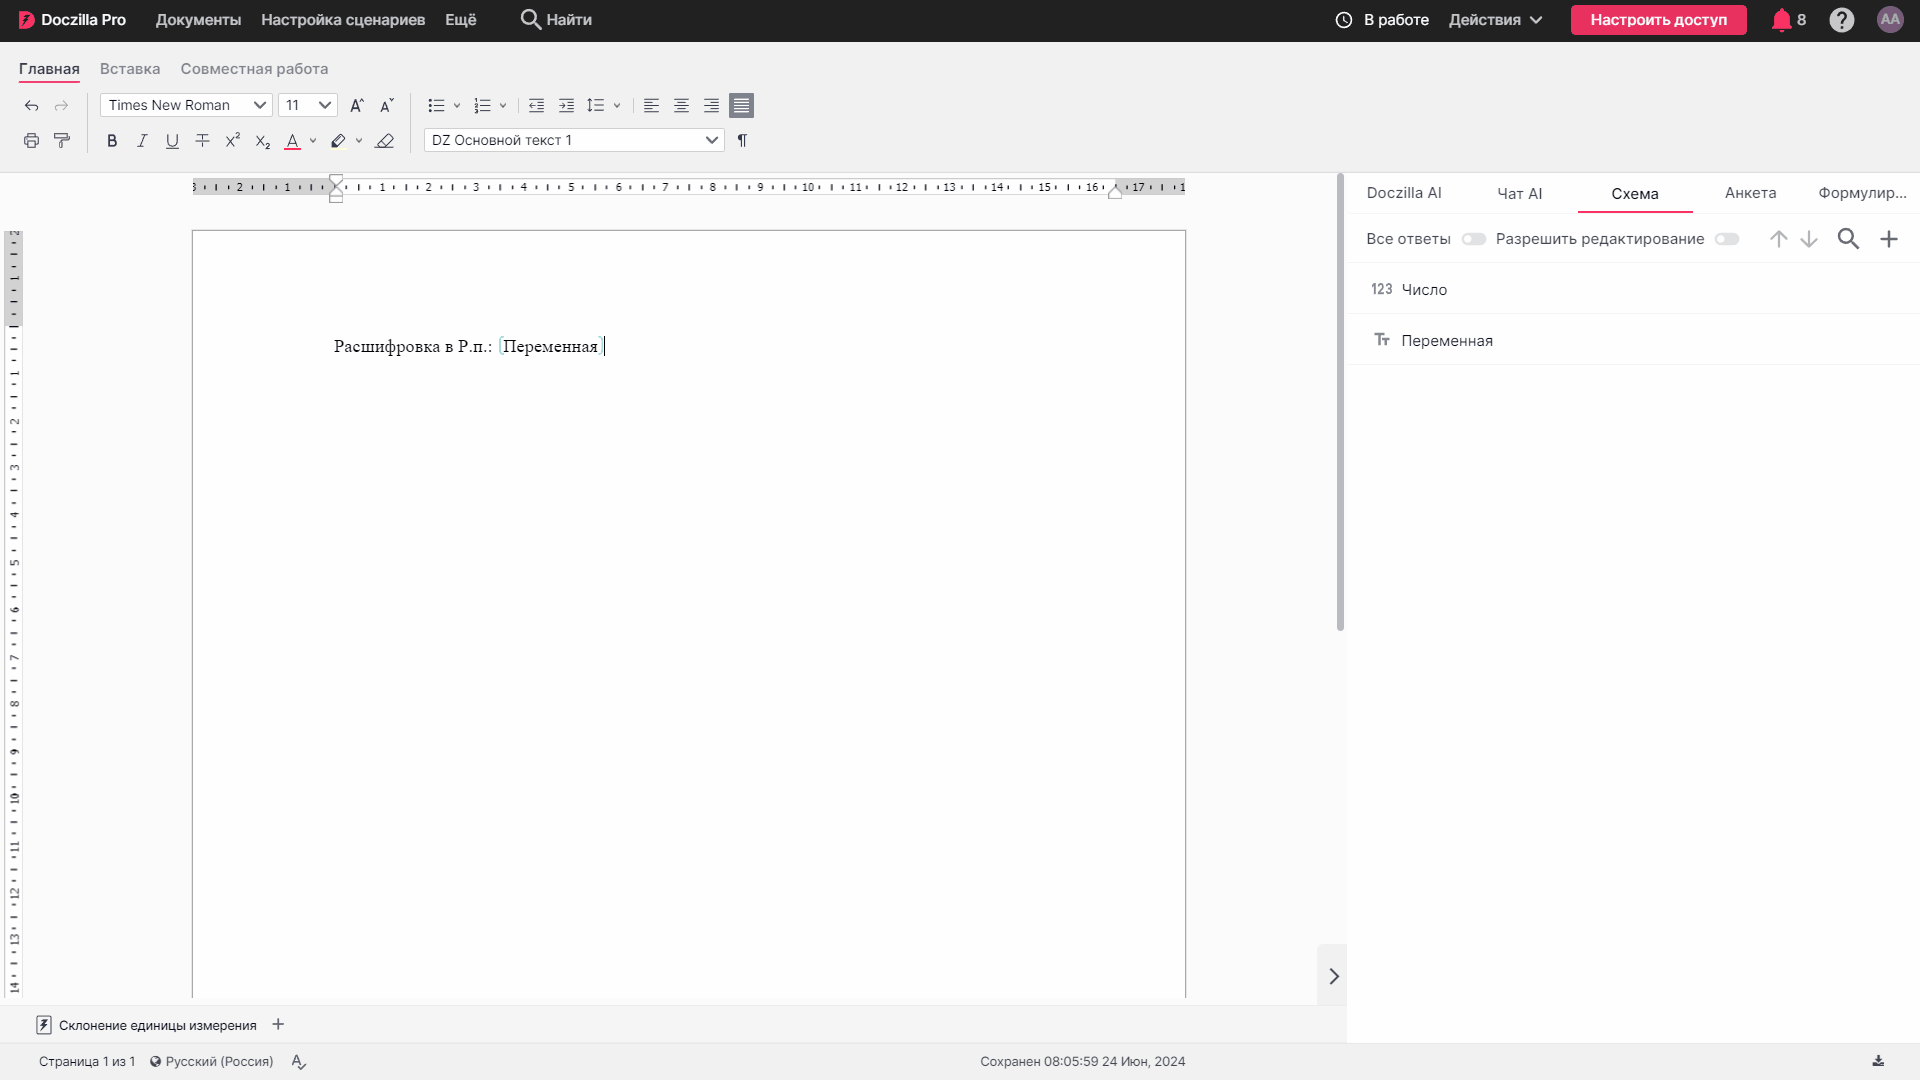Screen dimensions: 1920x1080
Task: Open the DZ Основной текст 1 style dropdown
Action: pyautogui.click(x=574, y=141)
